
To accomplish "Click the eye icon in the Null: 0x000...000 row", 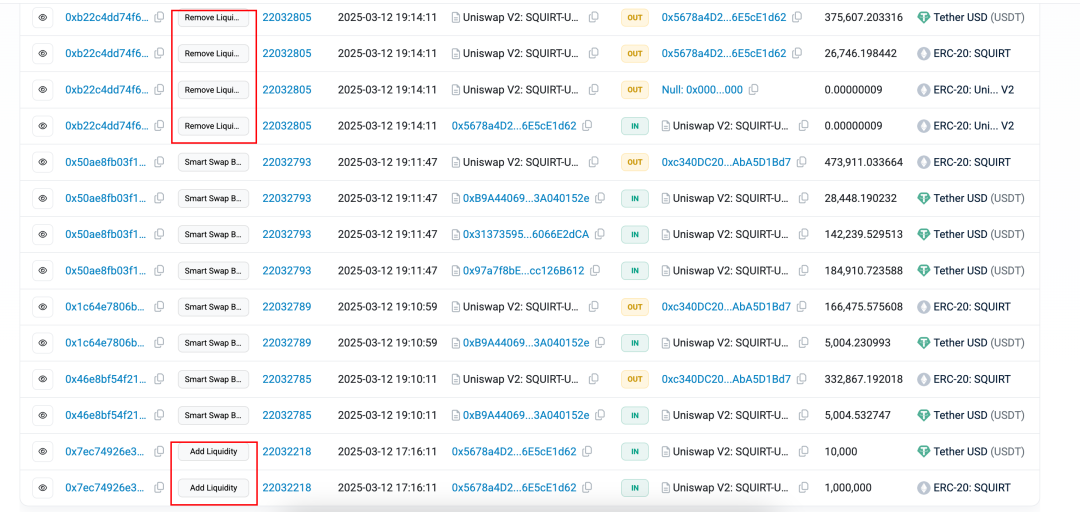I will 43,90.
